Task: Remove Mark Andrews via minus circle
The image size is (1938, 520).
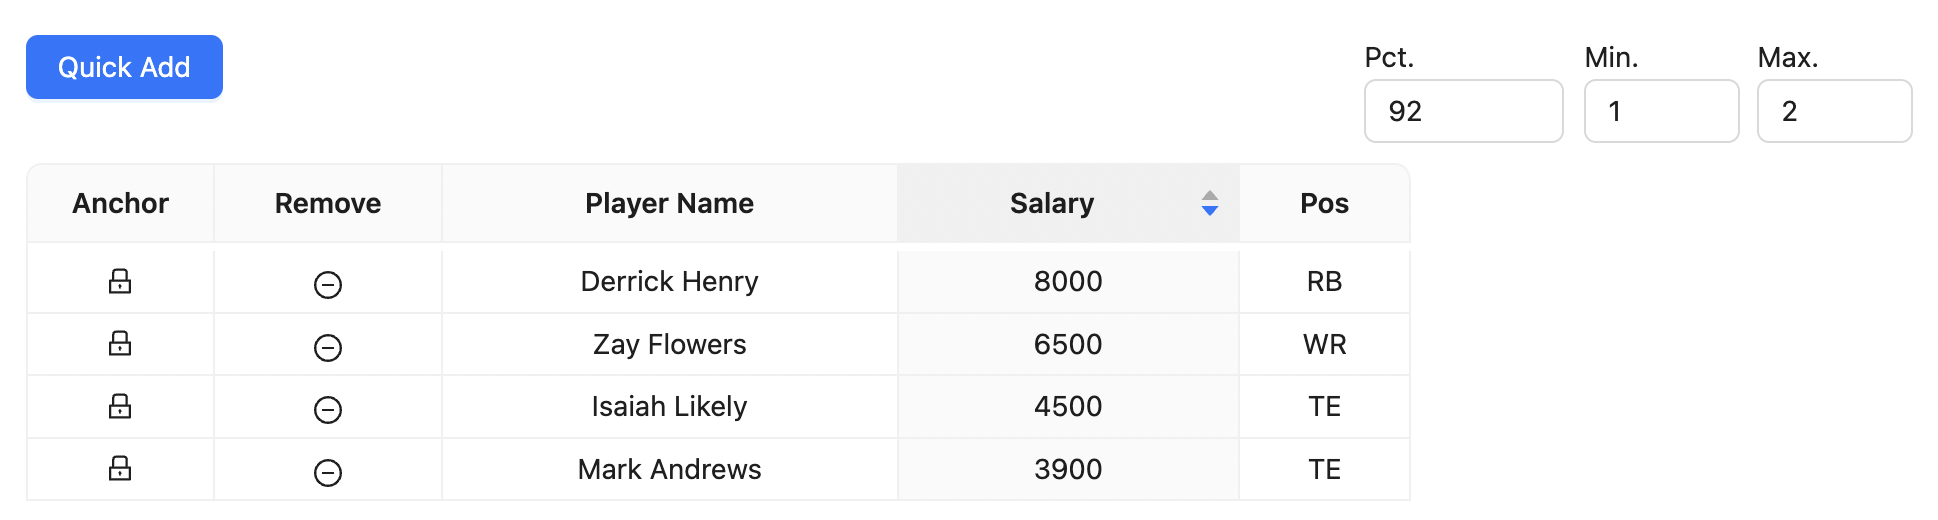Action: point(328,472)
